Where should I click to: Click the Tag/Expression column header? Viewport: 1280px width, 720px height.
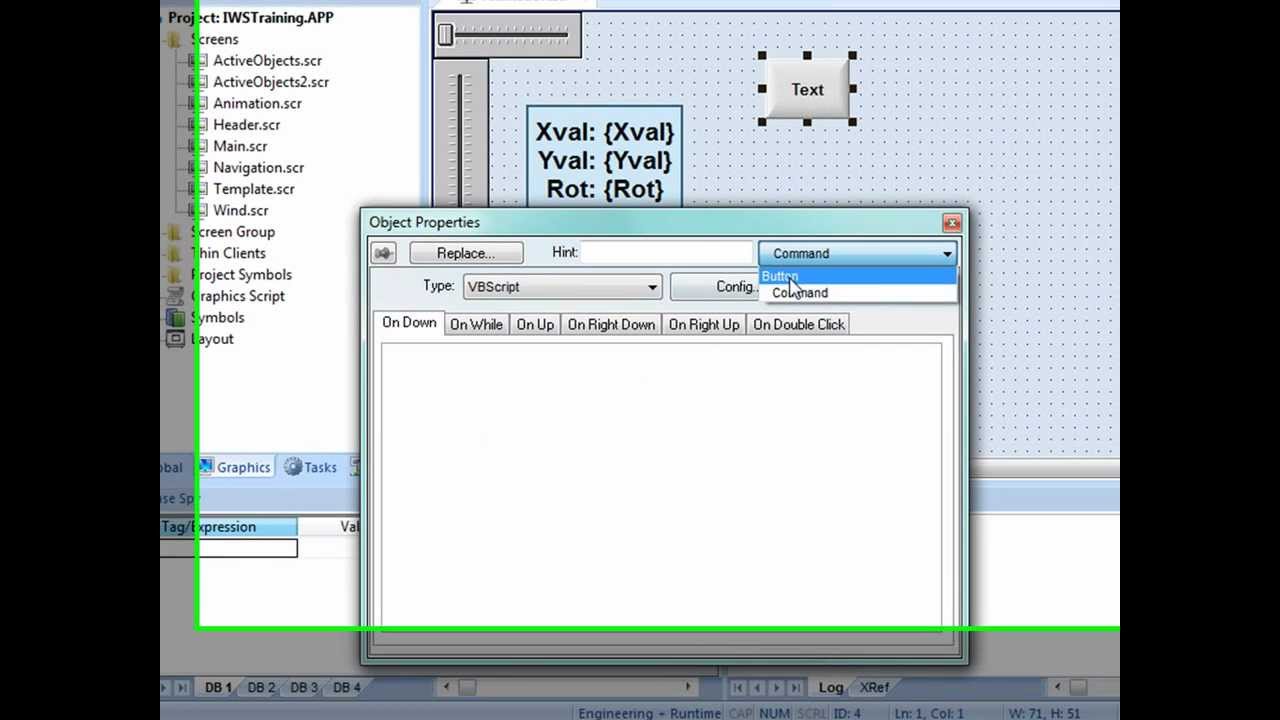[228, 527]
